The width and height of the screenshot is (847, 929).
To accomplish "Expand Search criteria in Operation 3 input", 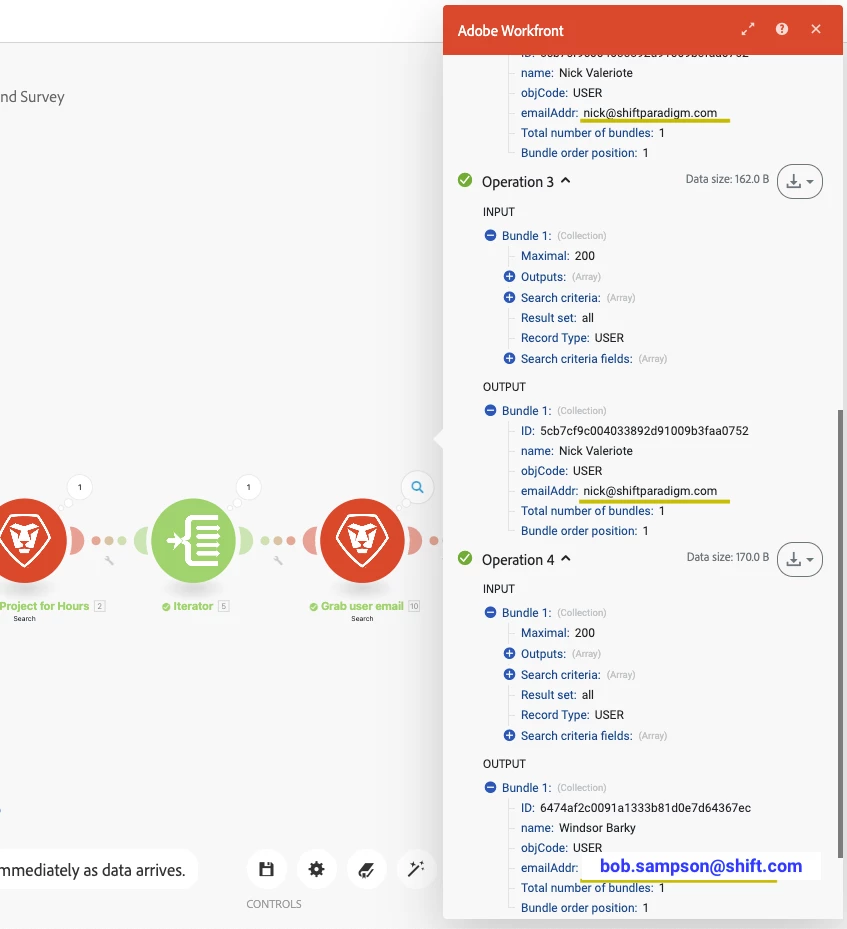I will (509, 297).
